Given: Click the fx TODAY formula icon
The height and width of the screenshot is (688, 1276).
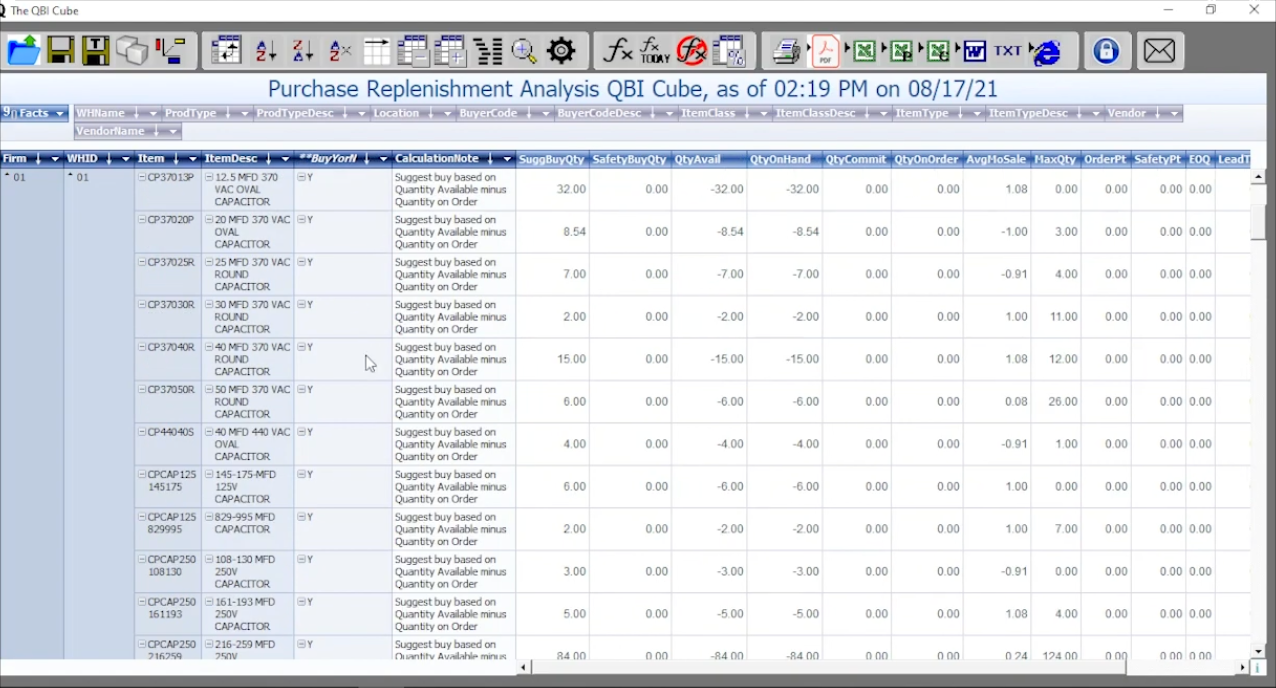Looking at the screenshot, I should [654, 51].
